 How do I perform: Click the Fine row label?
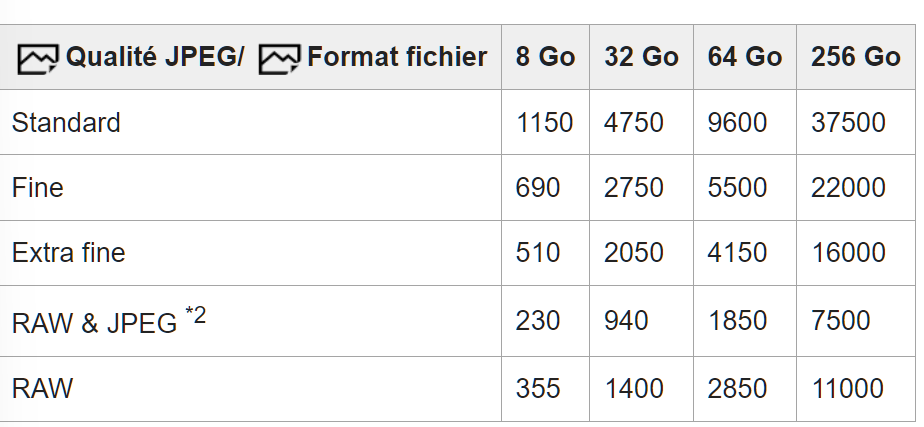coord(38,188)
